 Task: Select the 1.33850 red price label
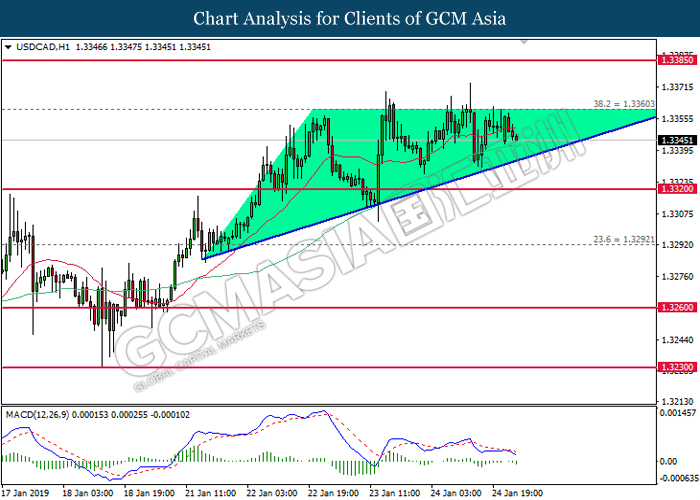coord(677,60)
